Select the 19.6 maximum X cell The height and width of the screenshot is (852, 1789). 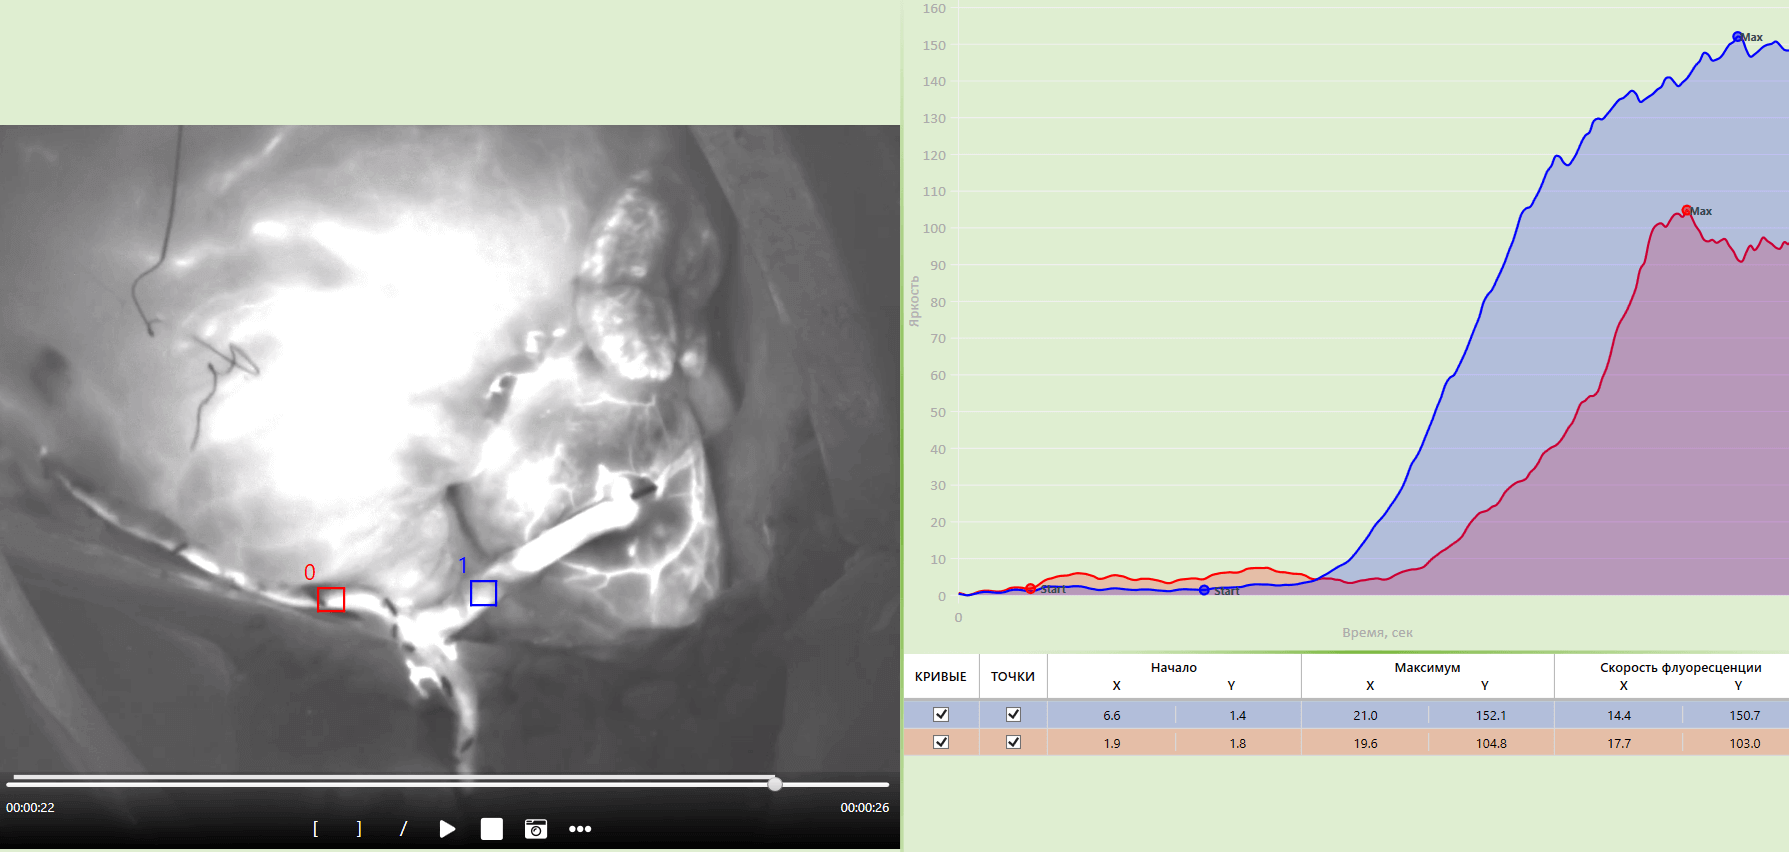[1365, 743]
